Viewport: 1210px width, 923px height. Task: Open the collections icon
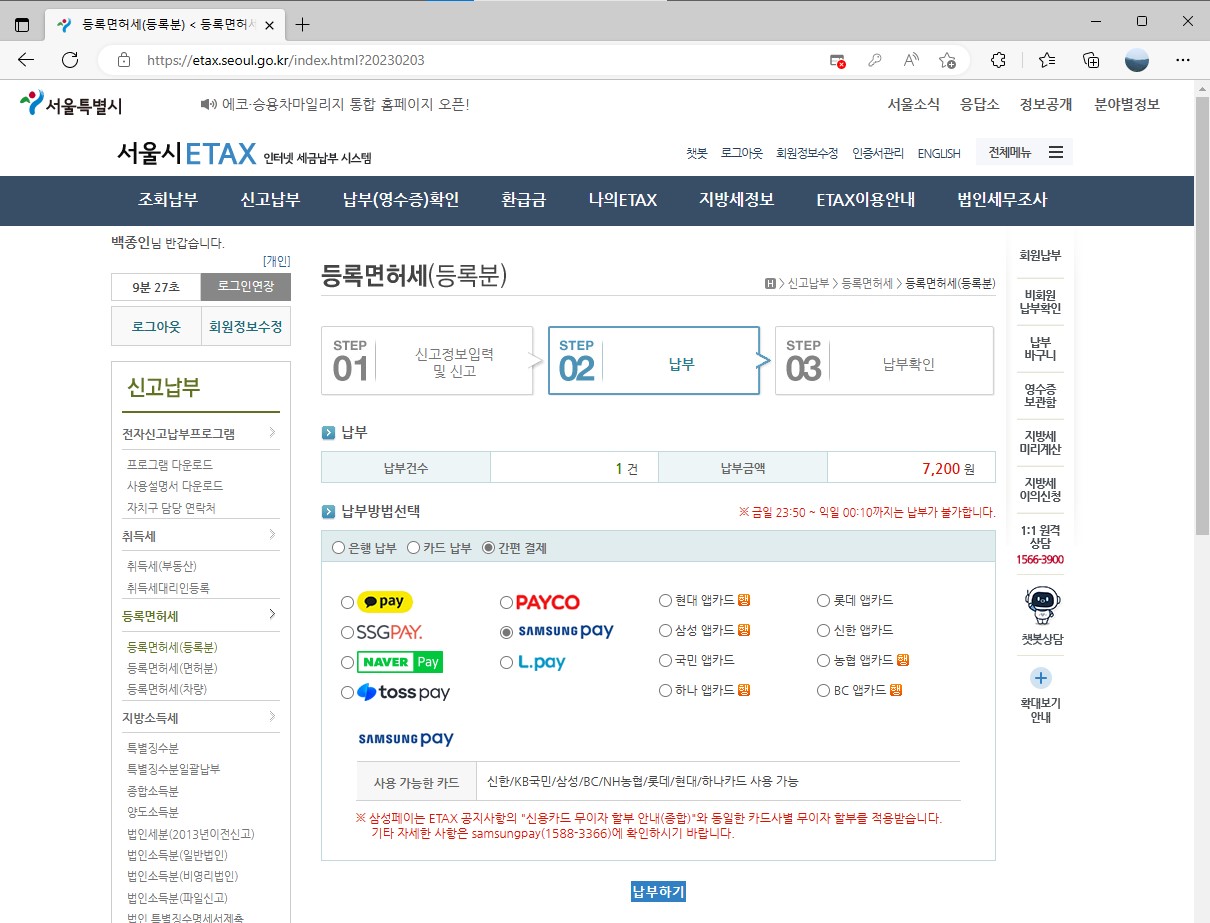click(1092, 60)
